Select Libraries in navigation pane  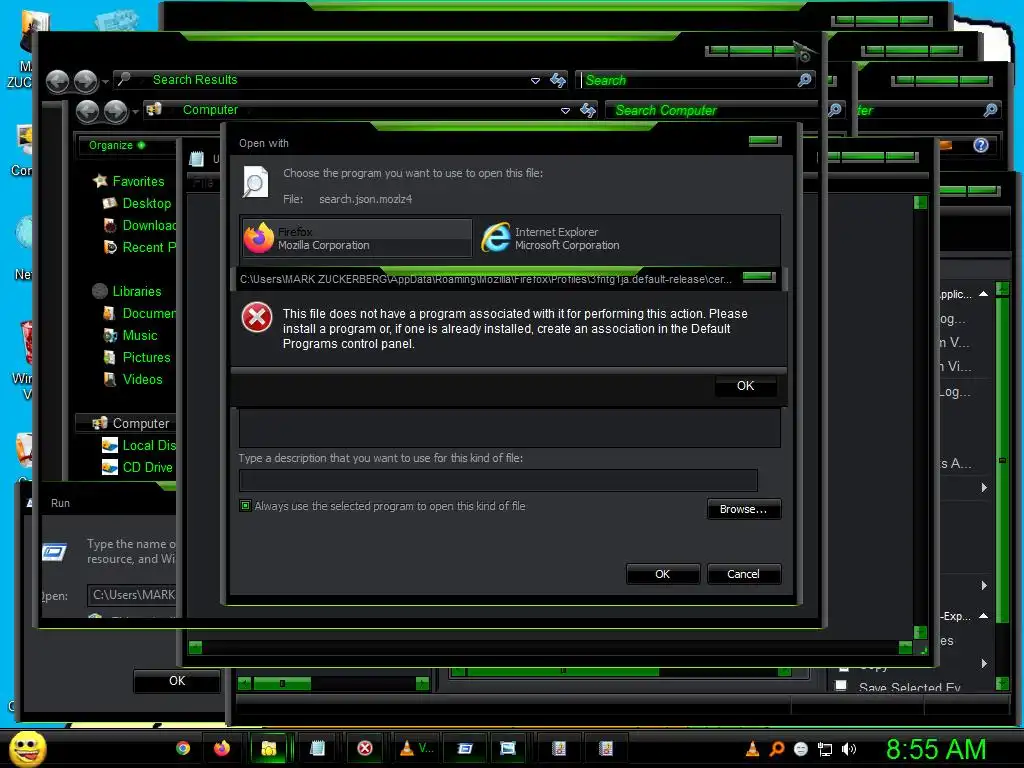coord(136,291)
